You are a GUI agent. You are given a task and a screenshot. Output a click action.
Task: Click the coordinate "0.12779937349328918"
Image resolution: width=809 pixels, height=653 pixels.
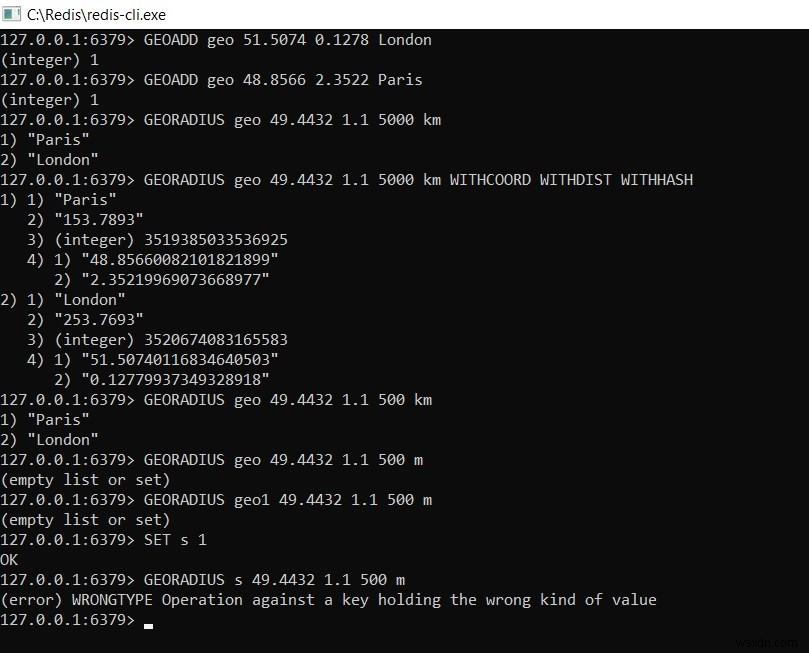[x=175, y=380]
